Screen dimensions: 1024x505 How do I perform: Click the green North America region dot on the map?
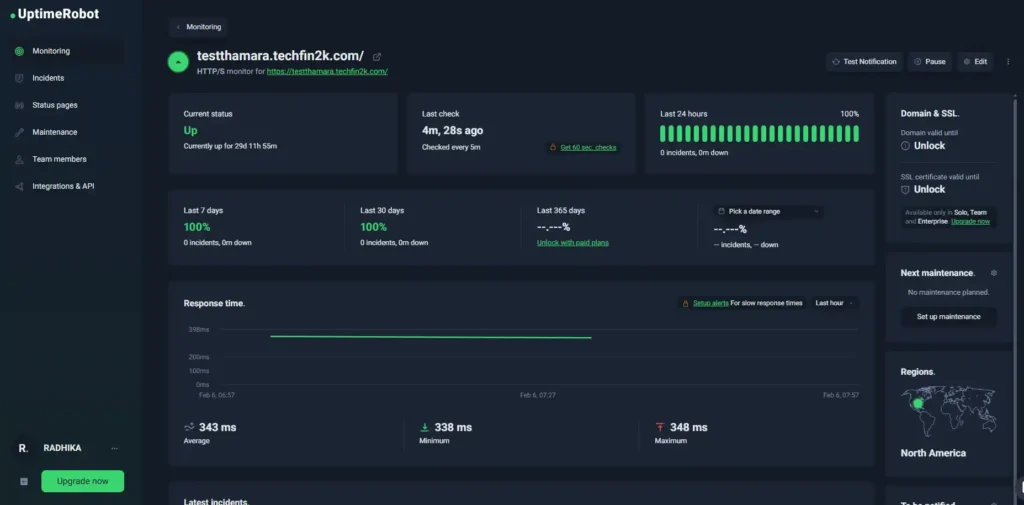click(918, 404)
